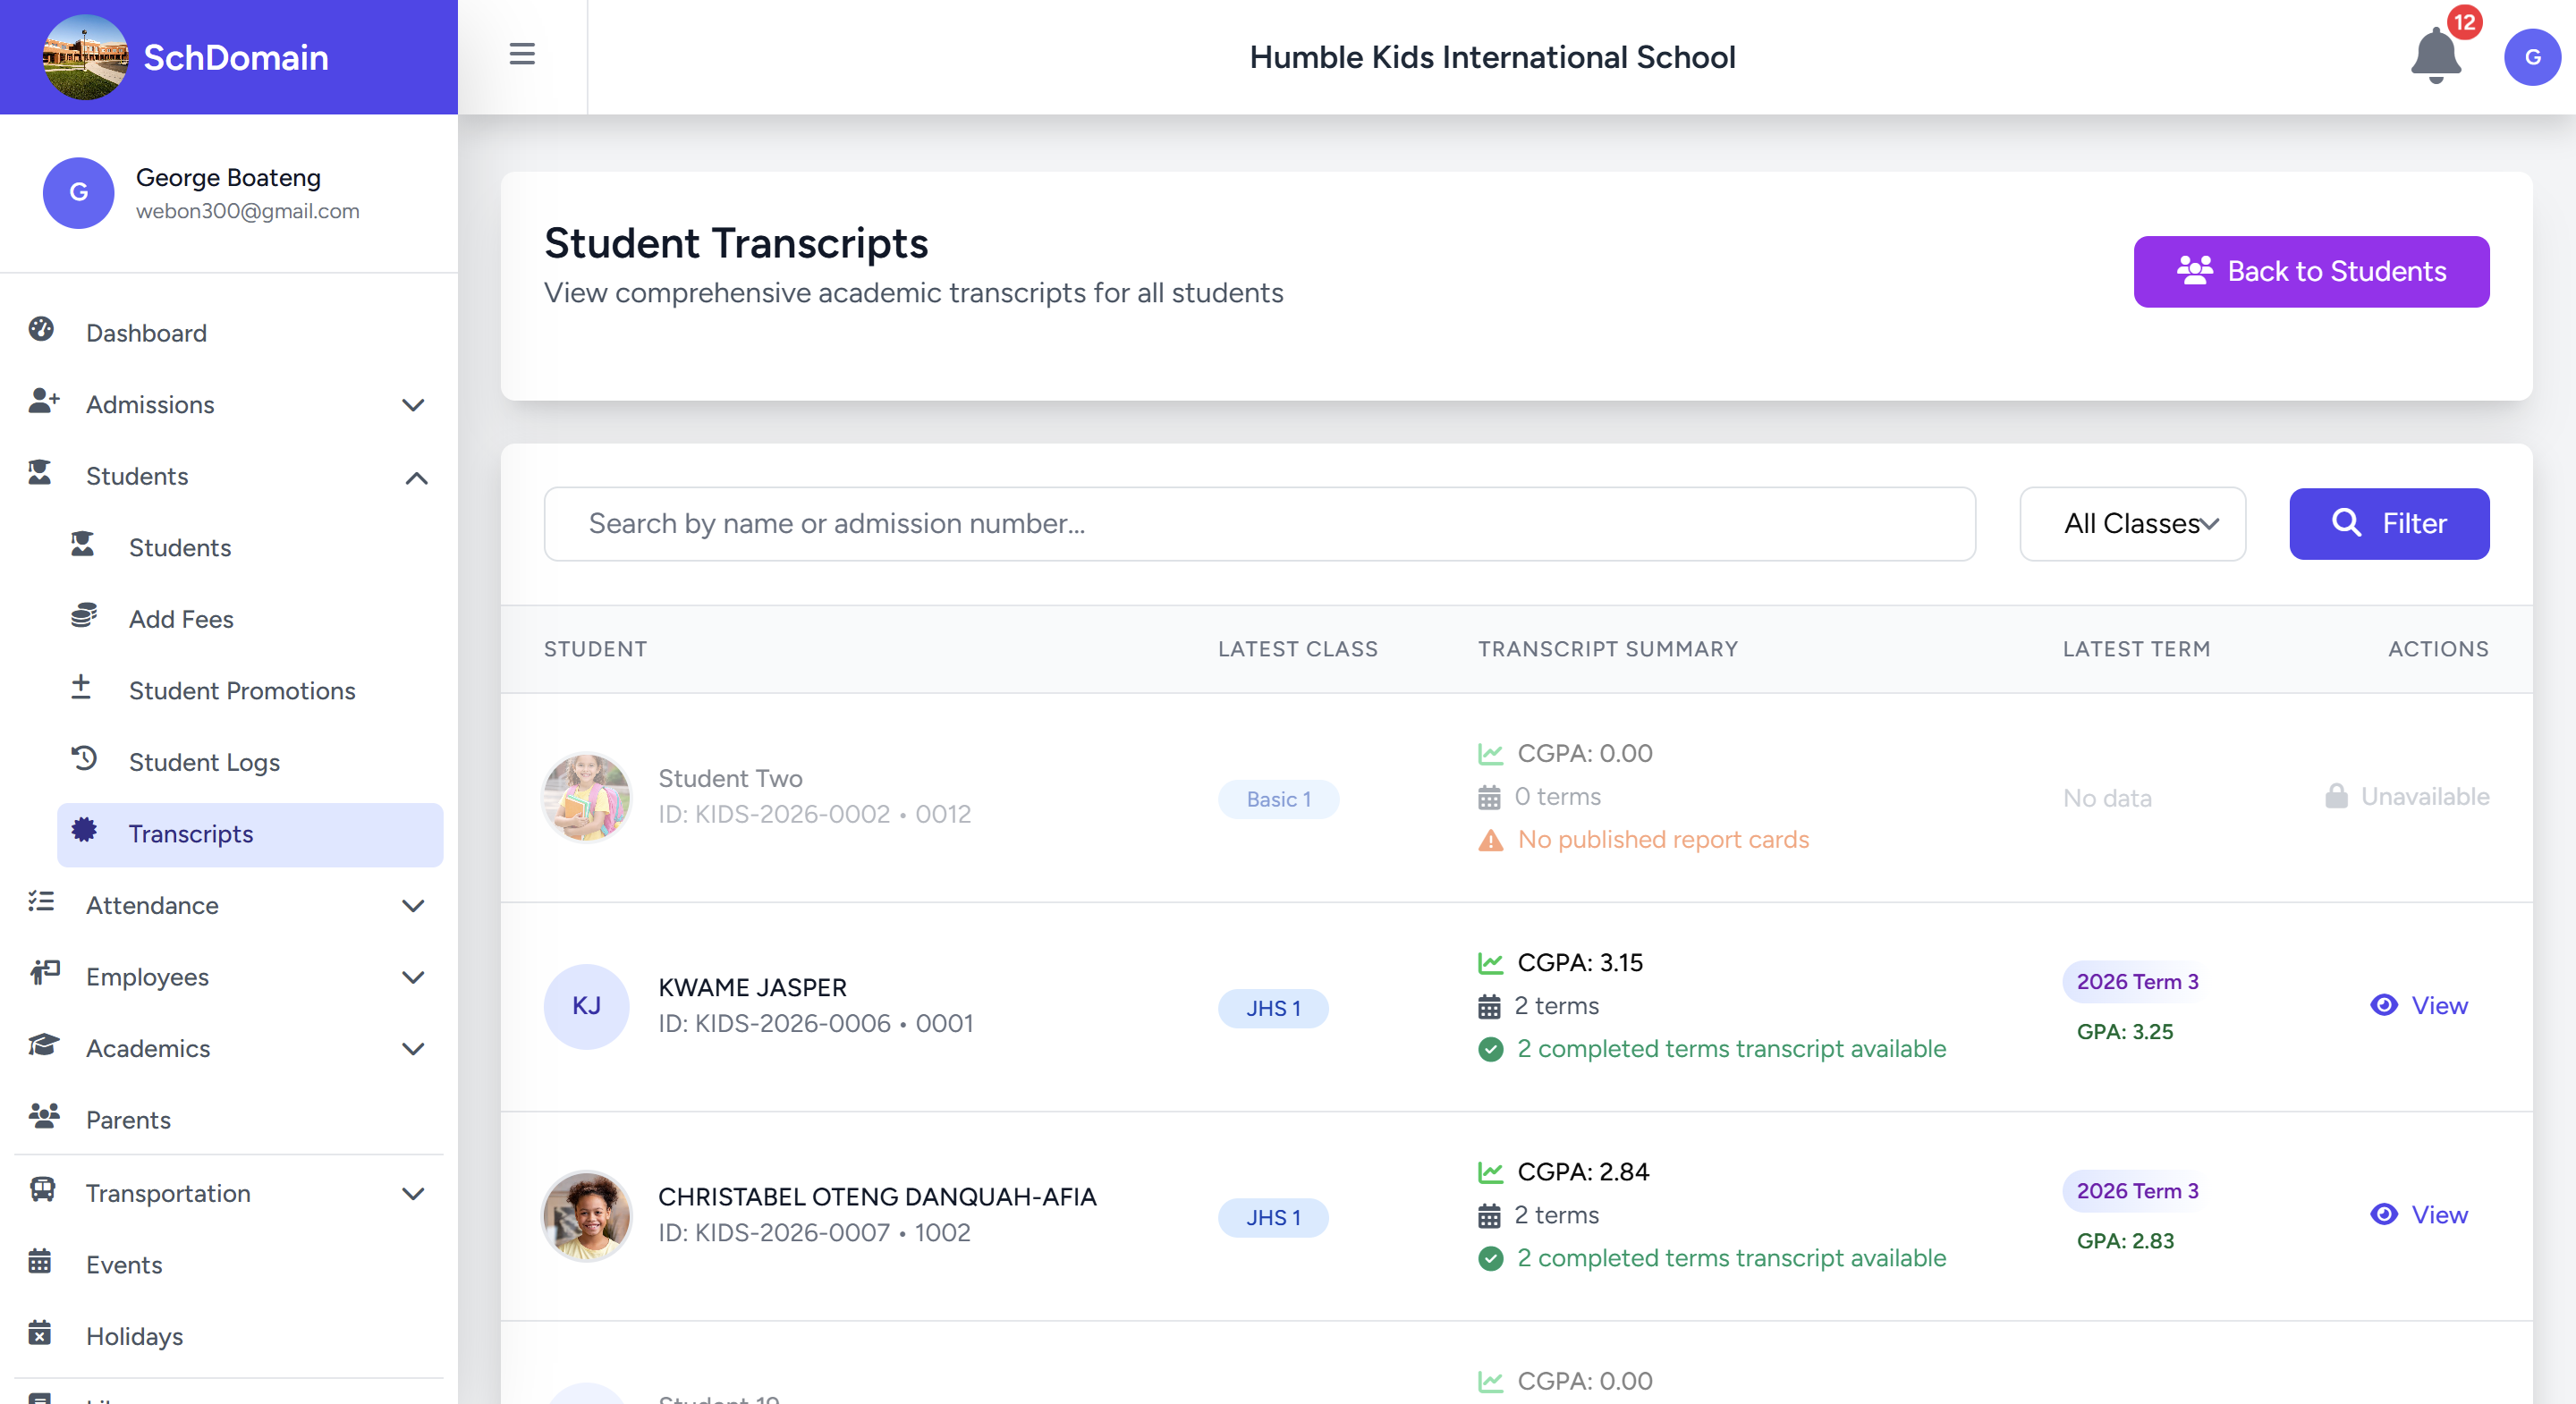Click the Back to Students button
Screen dimensions: 2576x1404
tap(2311, 271)
